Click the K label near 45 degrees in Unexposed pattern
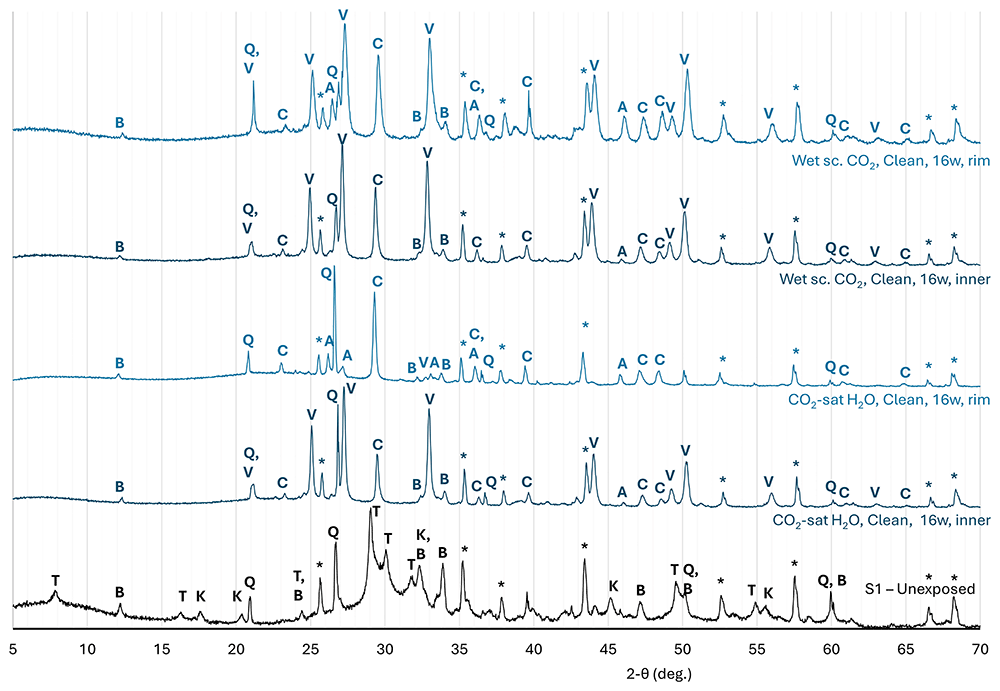The width and height of the screenshot is (1000, 691). click(x=614, y=586)
